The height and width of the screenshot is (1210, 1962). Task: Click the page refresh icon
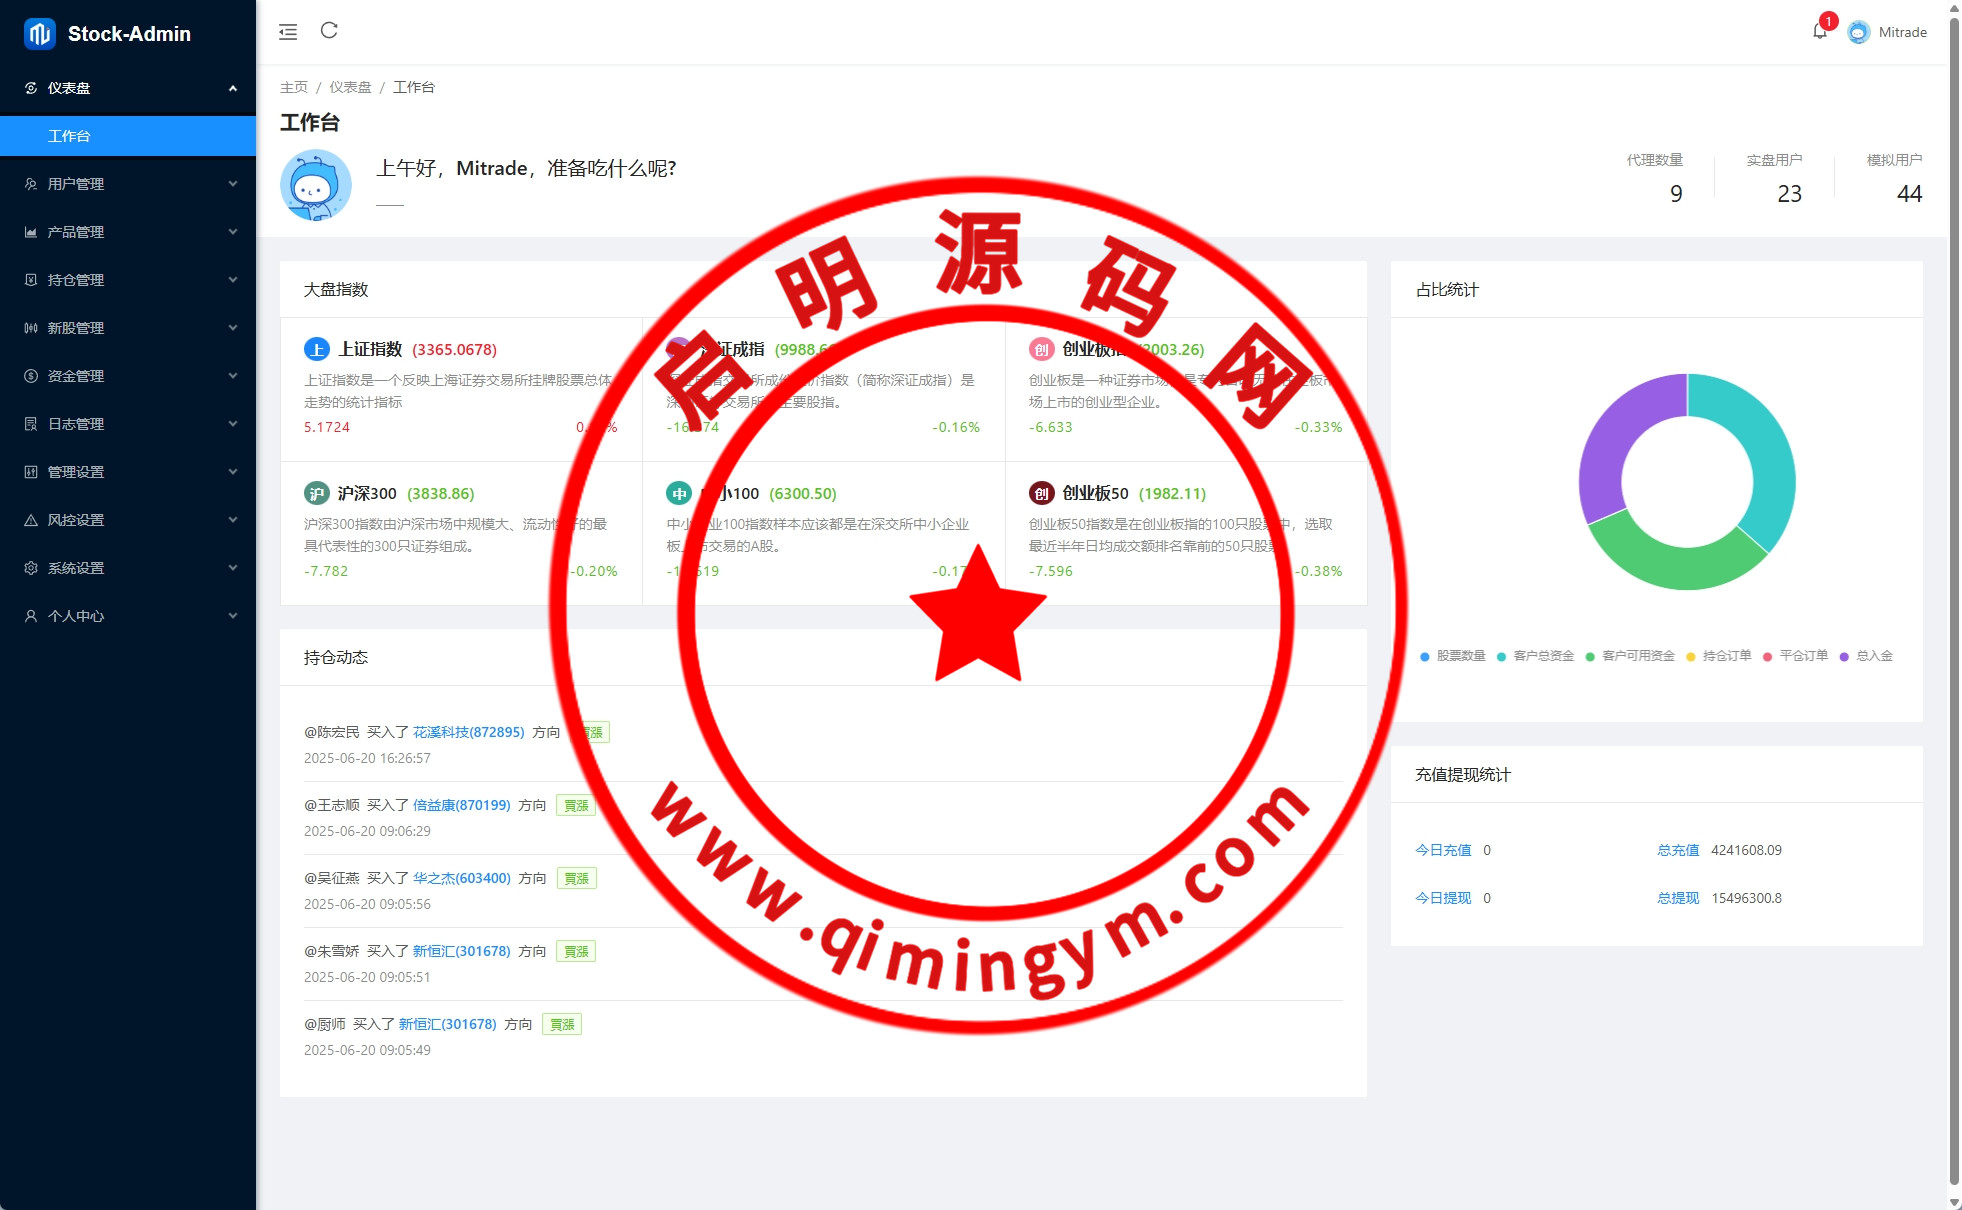pos(329,31)
